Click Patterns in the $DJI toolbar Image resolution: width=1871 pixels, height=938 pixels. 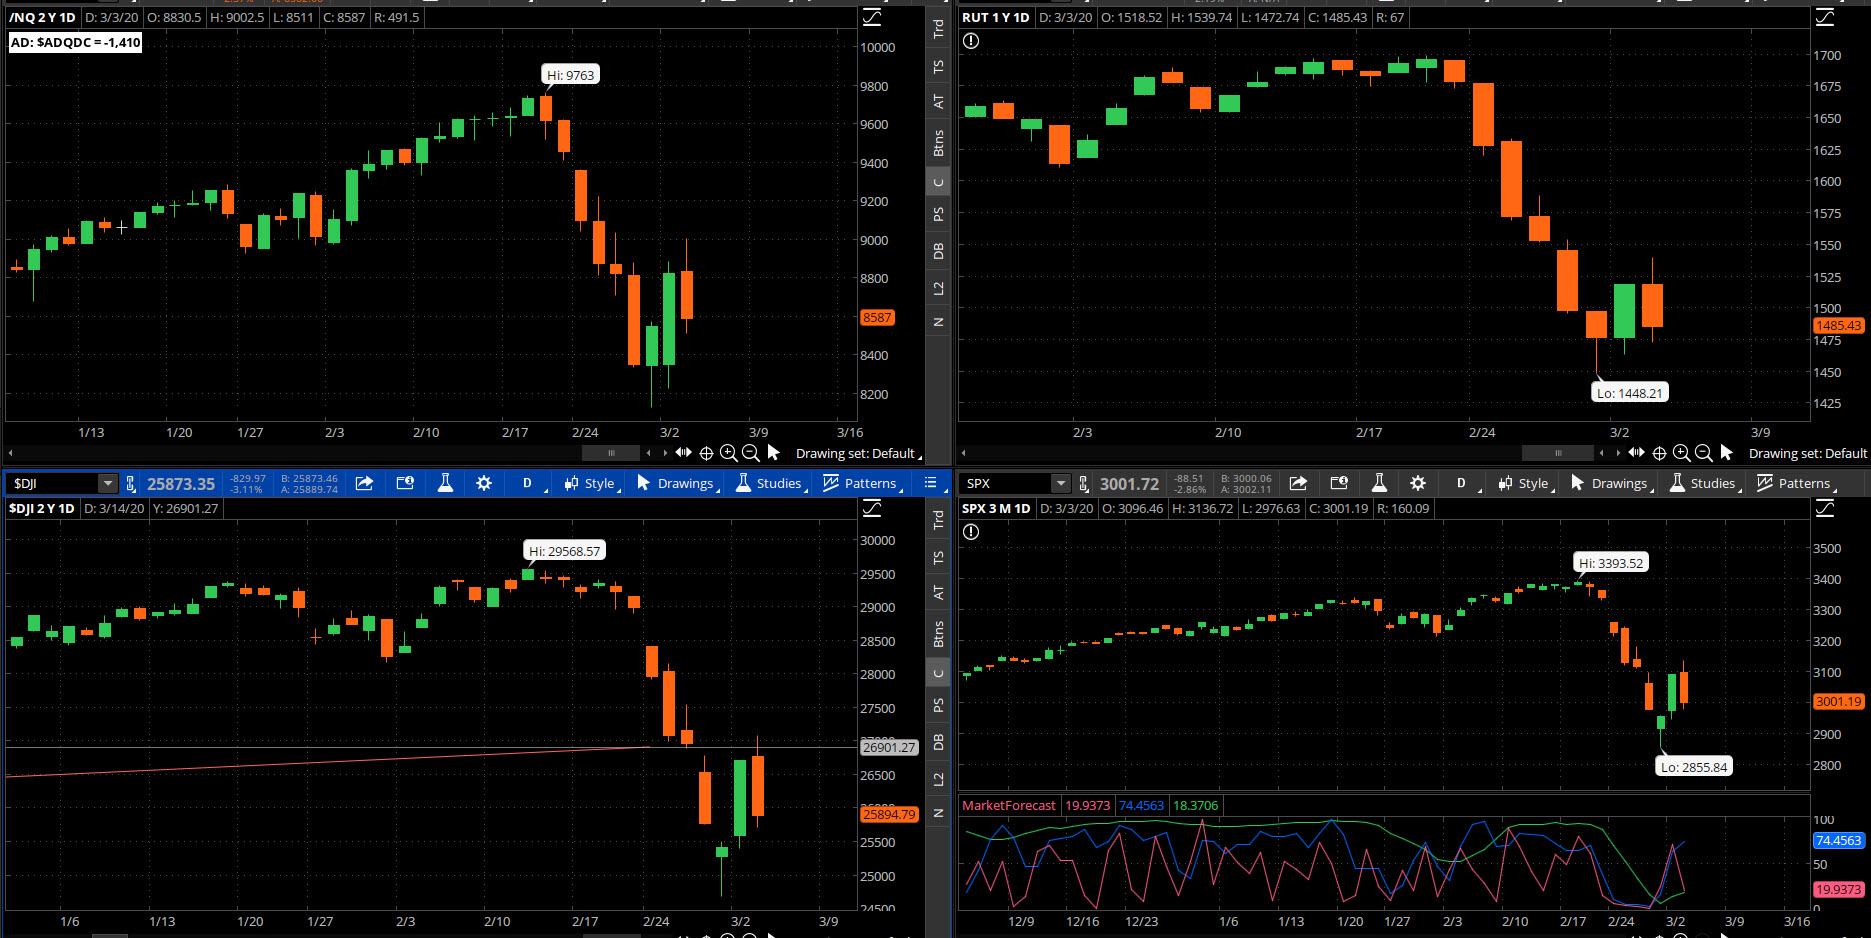[861, 483]
